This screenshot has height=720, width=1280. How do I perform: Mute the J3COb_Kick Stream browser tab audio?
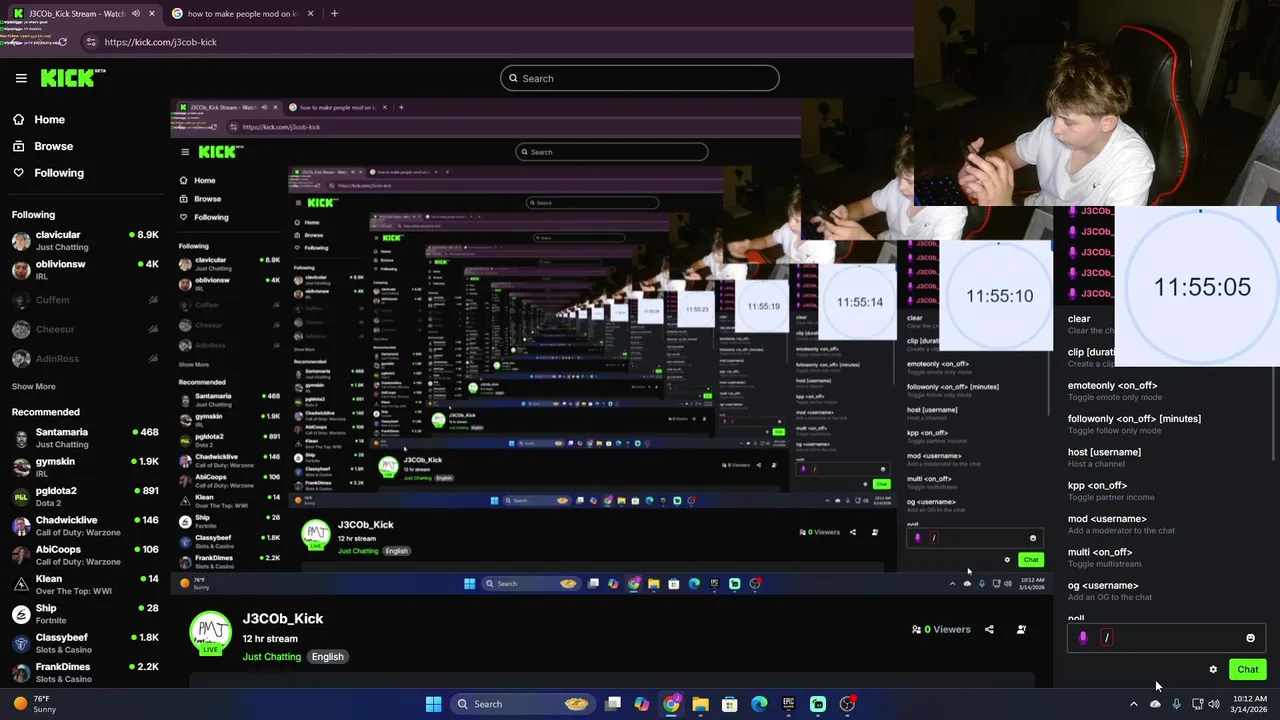pos(135,14)
